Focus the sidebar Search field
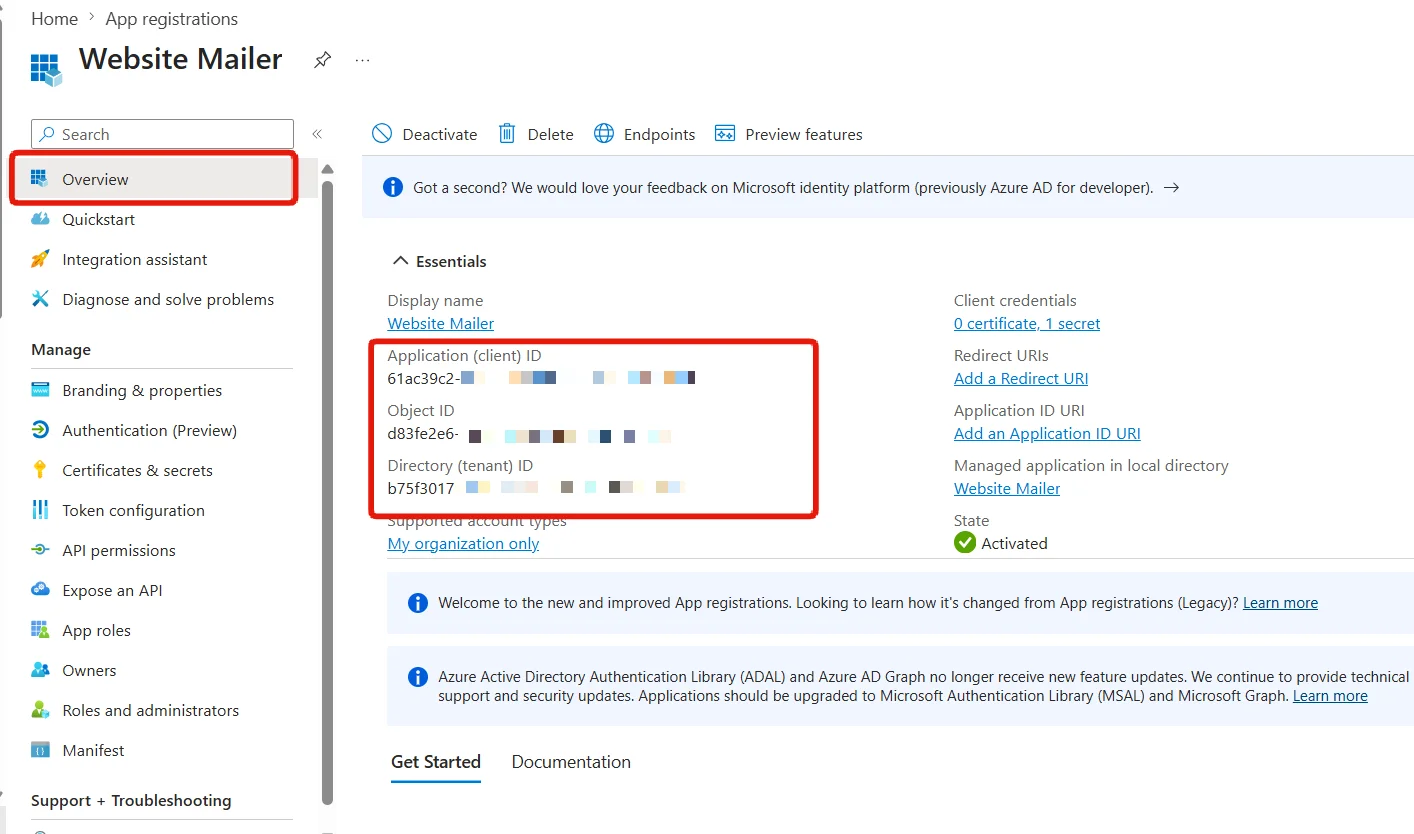This screenshot has width=1414, height=834. coord(163,134)
